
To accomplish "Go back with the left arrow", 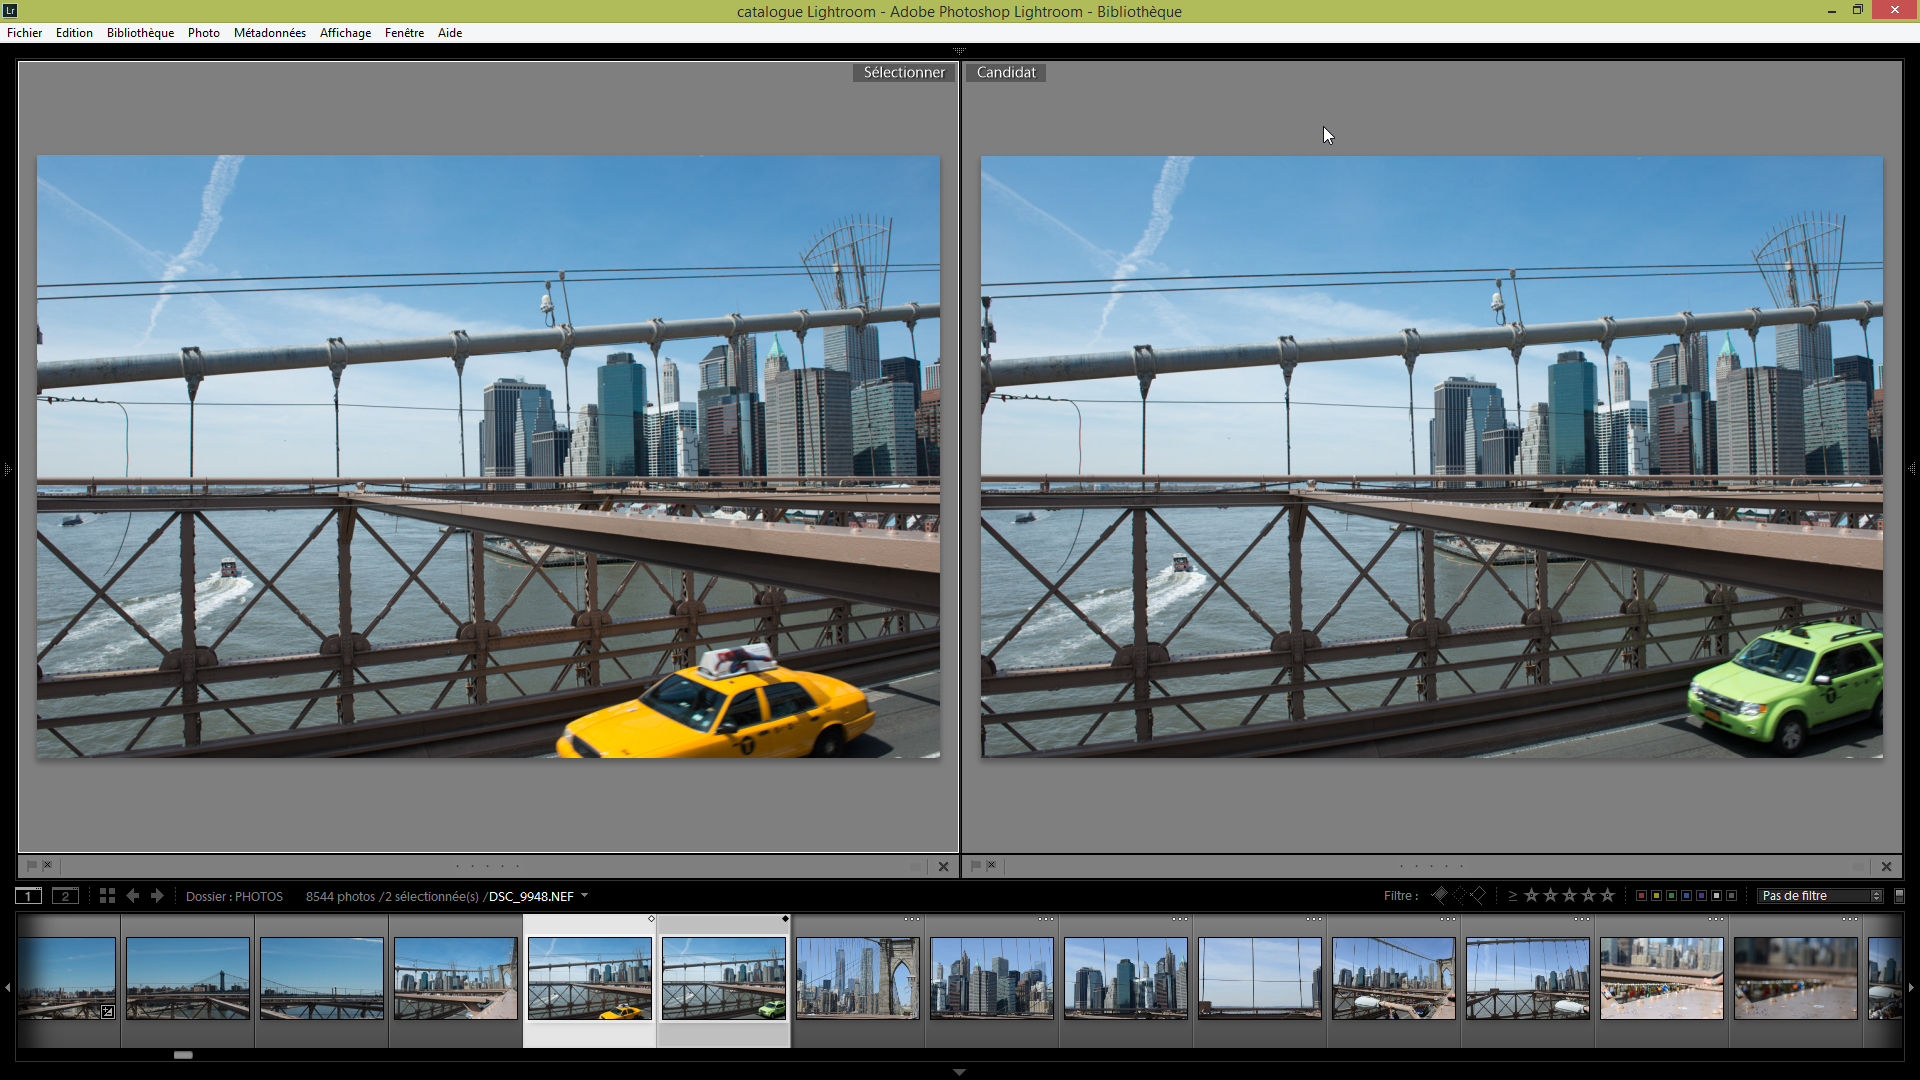I will [x=133, y=896].
